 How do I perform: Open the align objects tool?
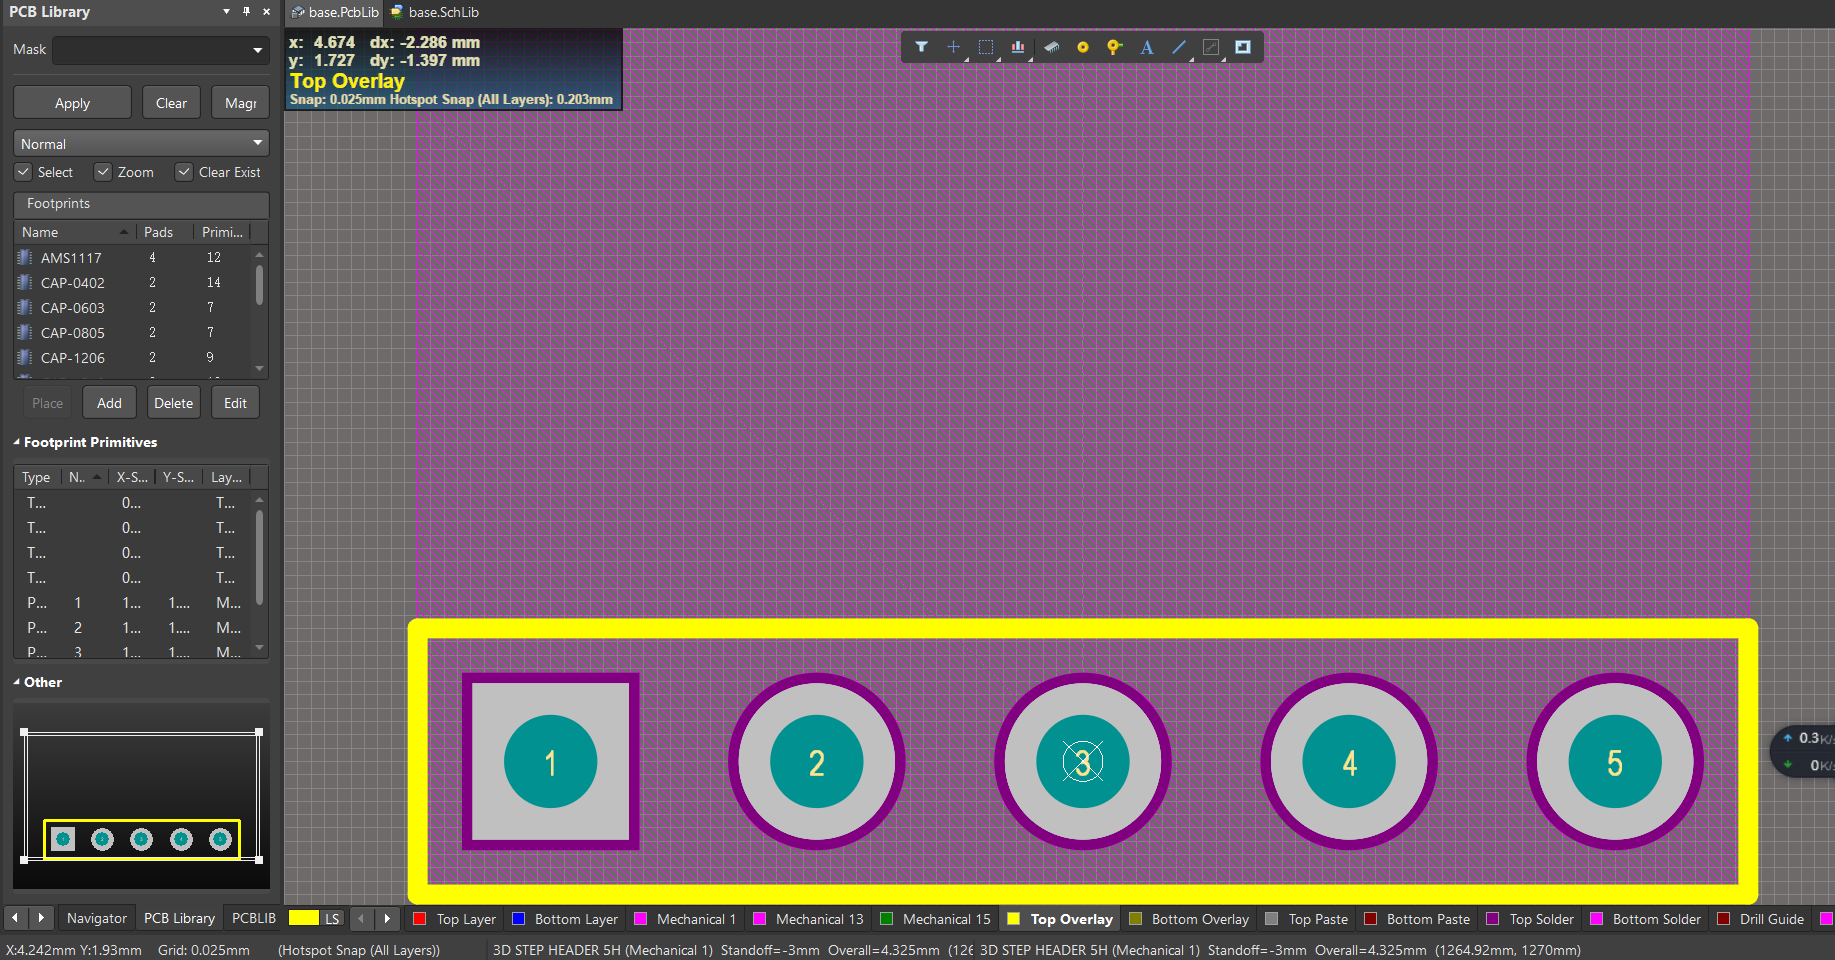(1018, 47)
